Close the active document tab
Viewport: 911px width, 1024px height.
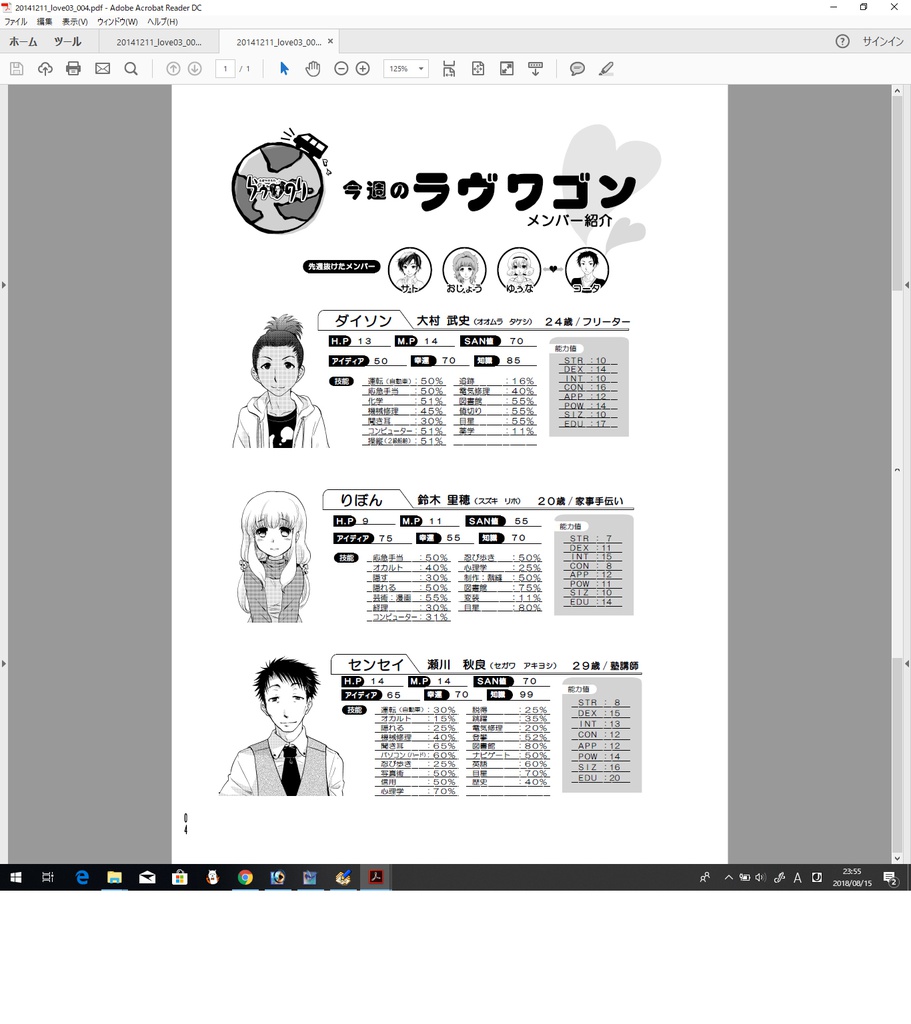(330, 41)
